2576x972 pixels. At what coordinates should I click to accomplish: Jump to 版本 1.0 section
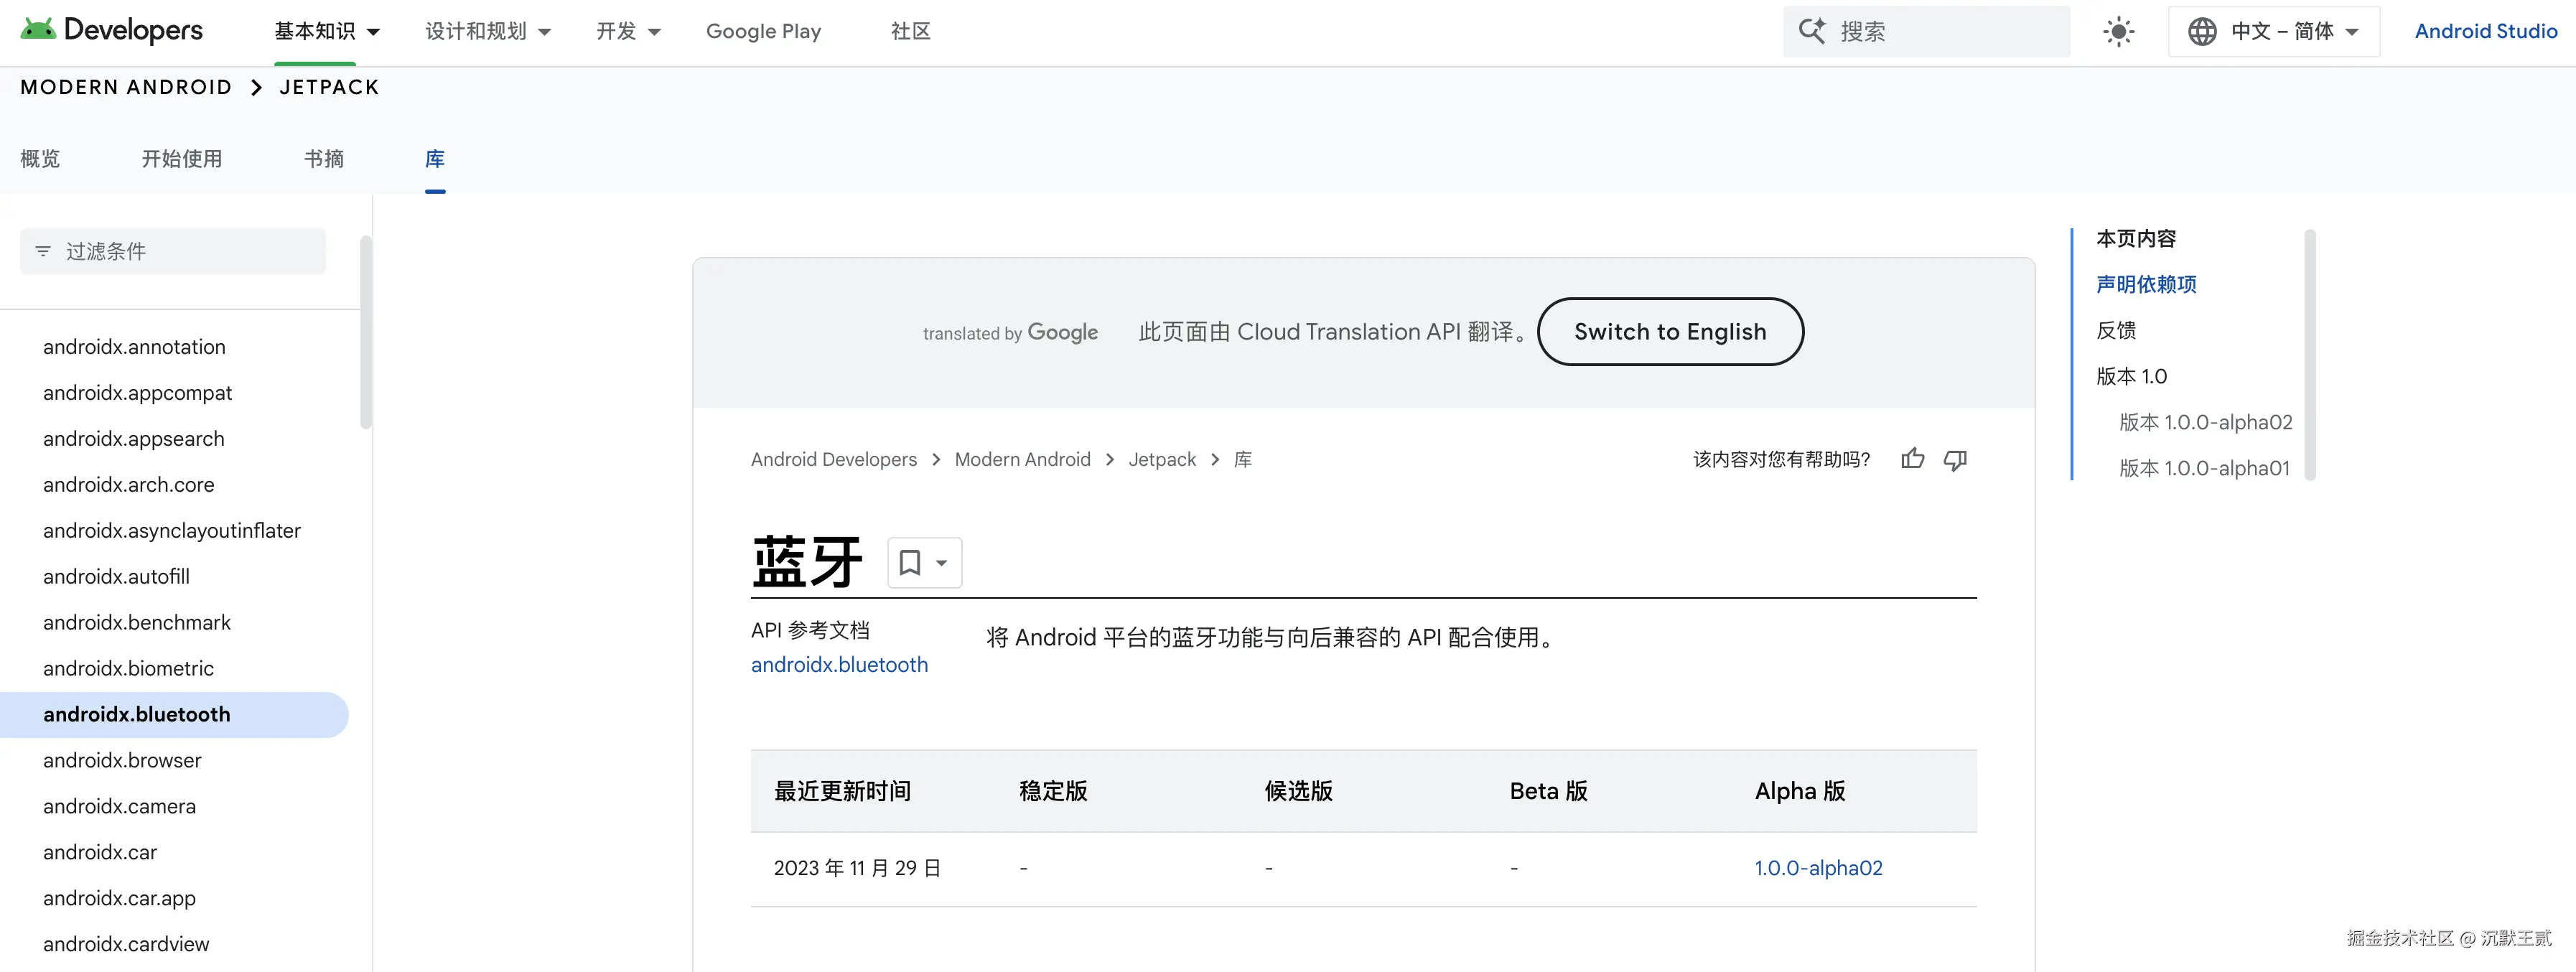(x=2131, y=377)
